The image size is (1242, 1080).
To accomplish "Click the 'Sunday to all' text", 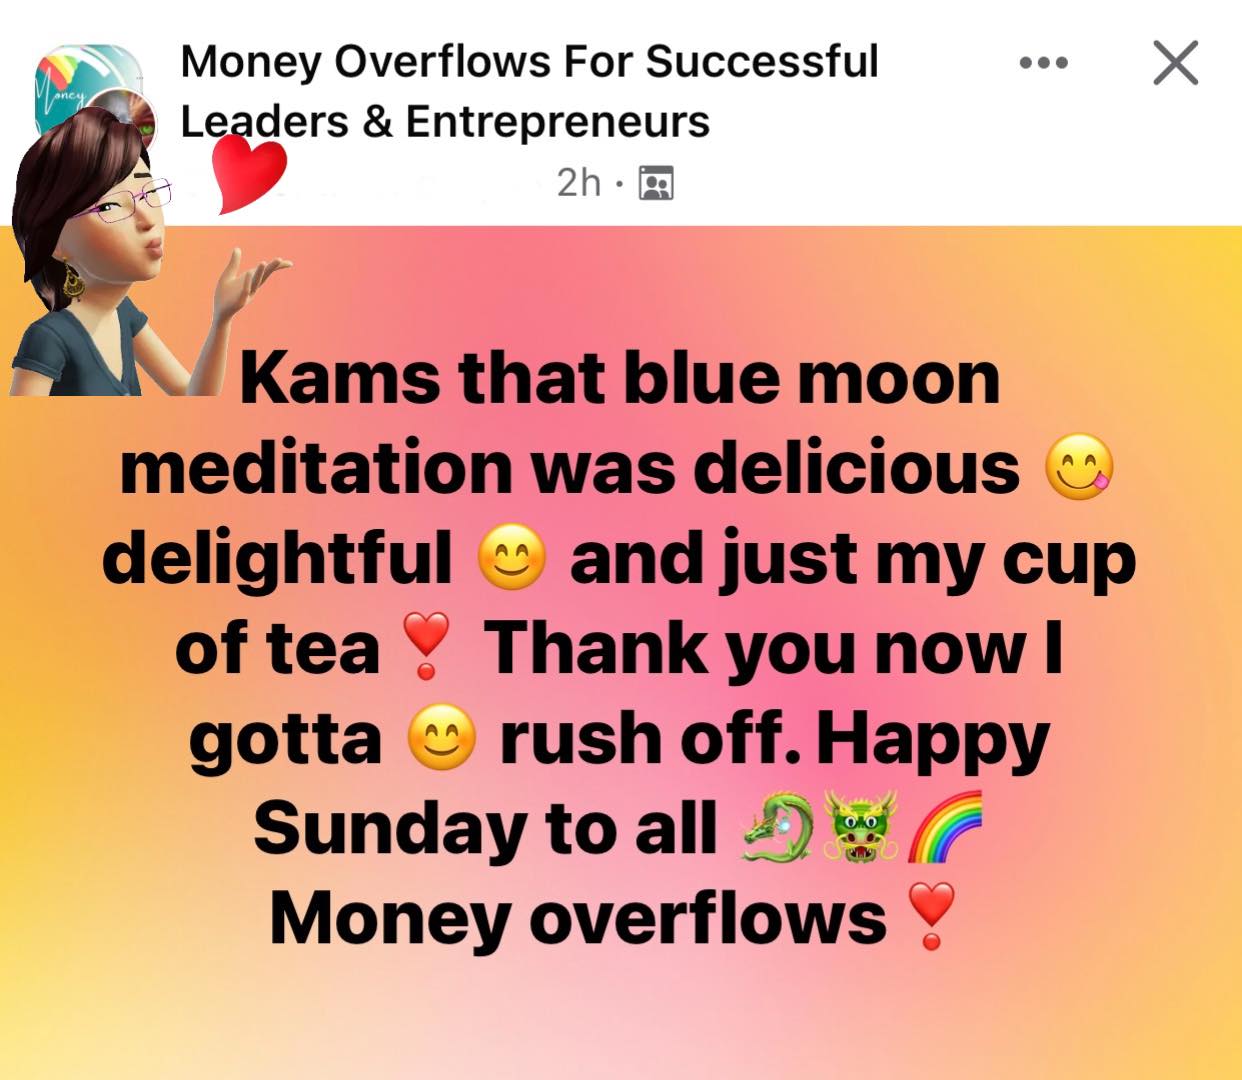I will pyautogui.click(x=486, y=829).
